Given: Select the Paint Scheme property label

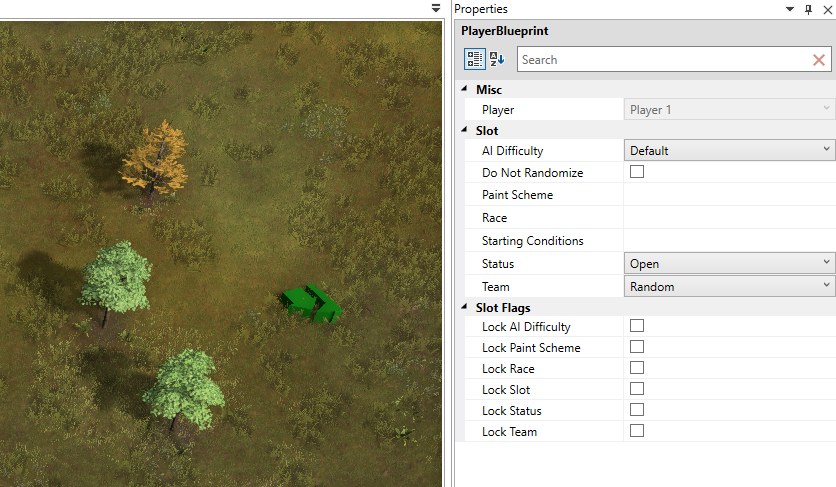Looking at the screenshot, I should [517, 195].
